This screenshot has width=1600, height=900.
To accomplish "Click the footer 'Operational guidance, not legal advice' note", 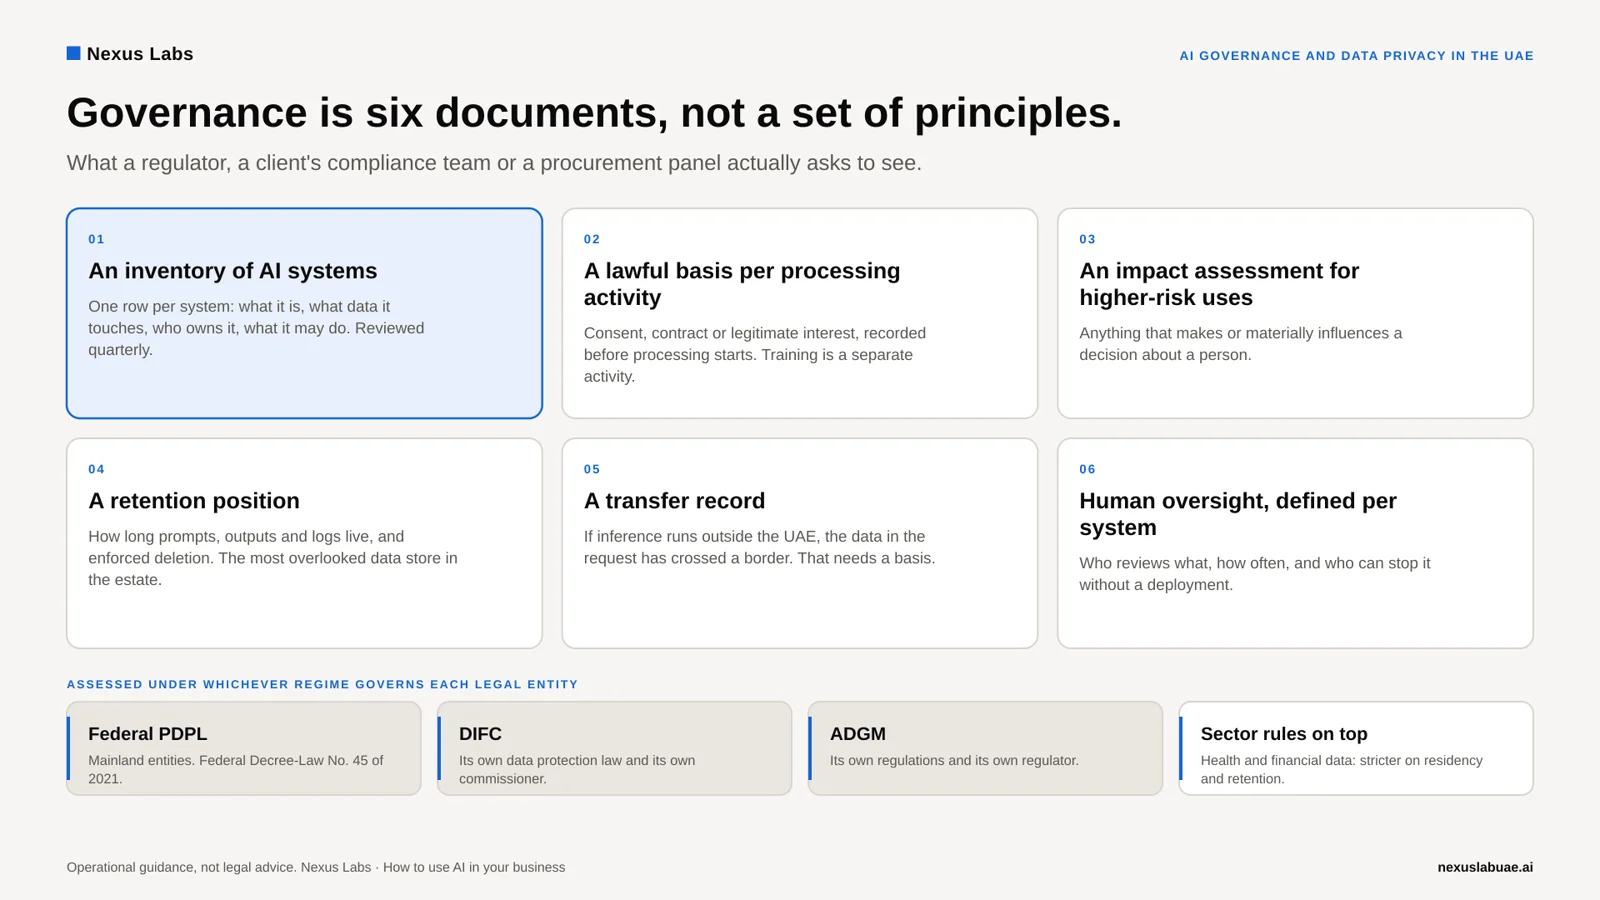I will [316, 867].
